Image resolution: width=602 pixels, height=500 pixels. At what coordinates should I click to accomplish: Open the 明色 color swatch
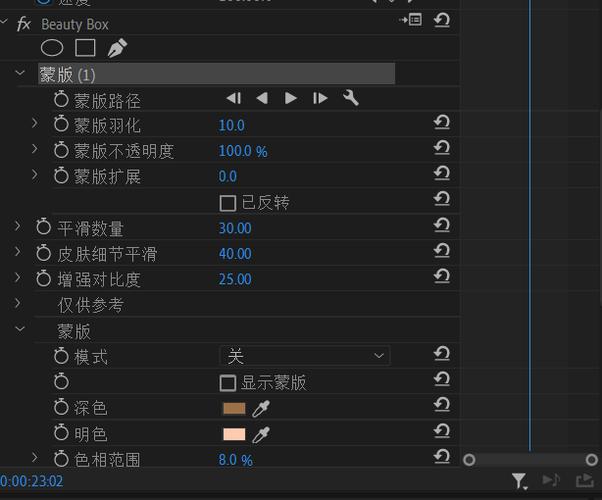234,434
